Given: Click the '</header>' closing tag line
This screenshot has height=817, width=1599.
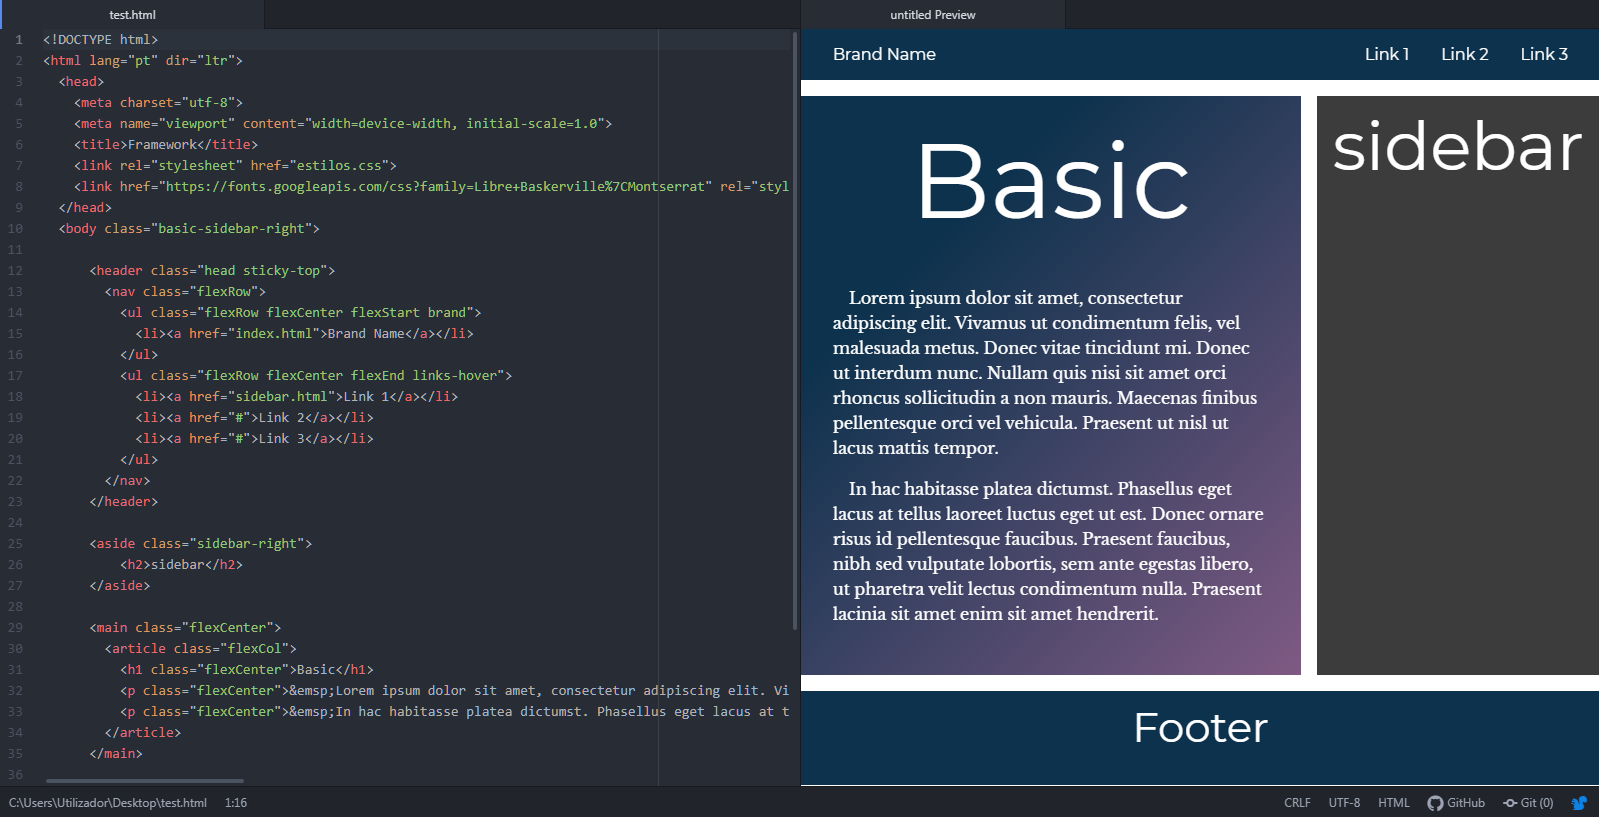Looking at the screenshot, I should (x=124, y=502).
